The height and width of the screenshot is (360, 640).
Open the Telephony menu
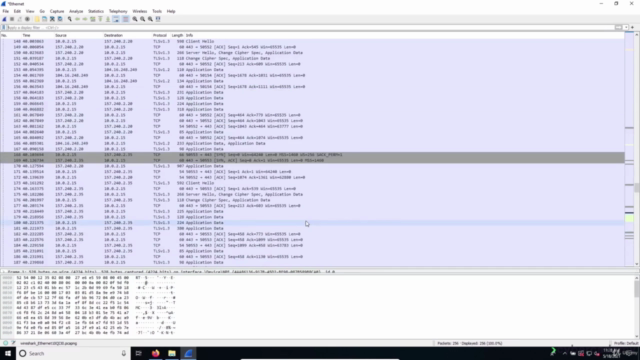118,11
